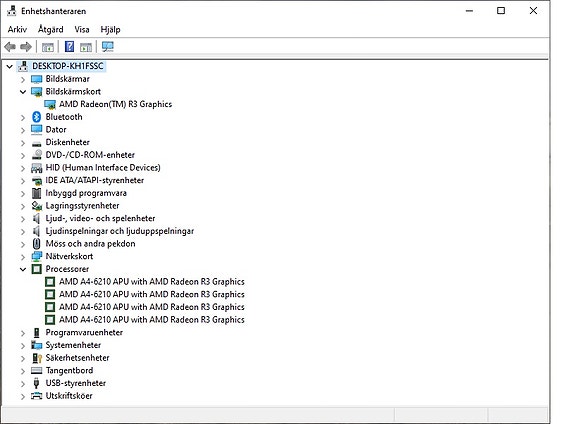Select the Inbyggd programvara firmware icon
Viewport: 575px width, 424px height.
[x=36, y=193]
